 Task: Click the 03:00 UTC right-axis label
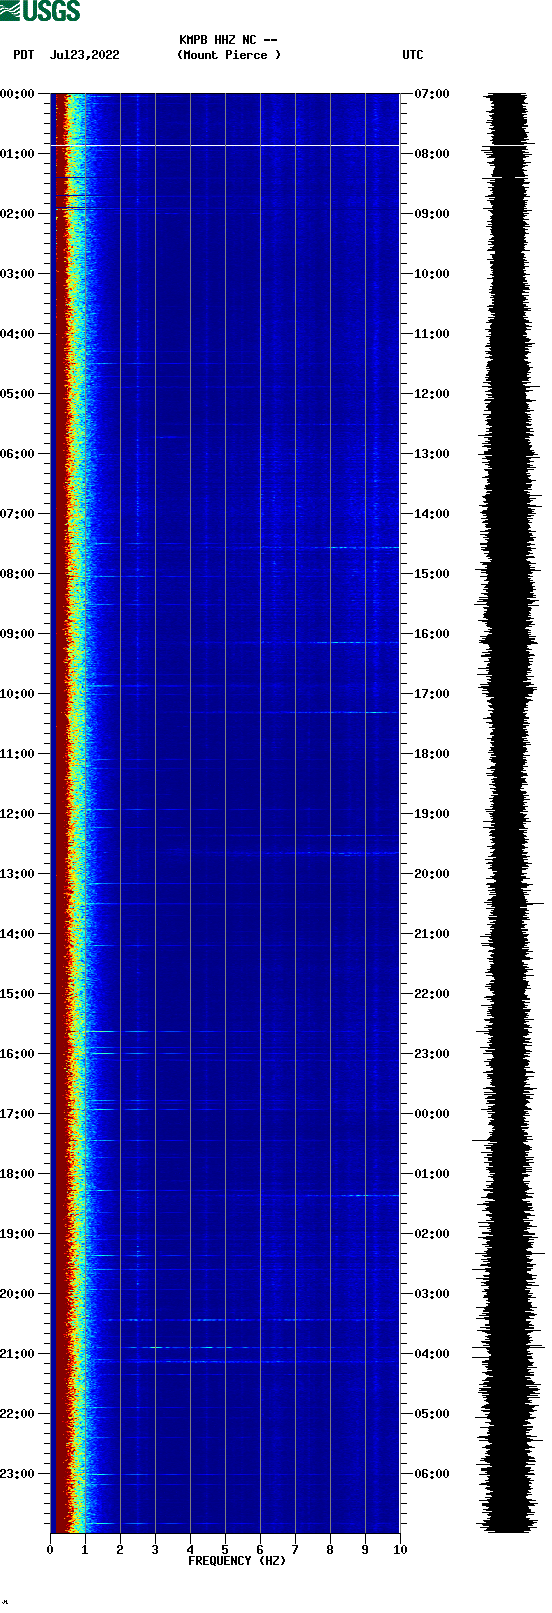[x=432, y=1294]
